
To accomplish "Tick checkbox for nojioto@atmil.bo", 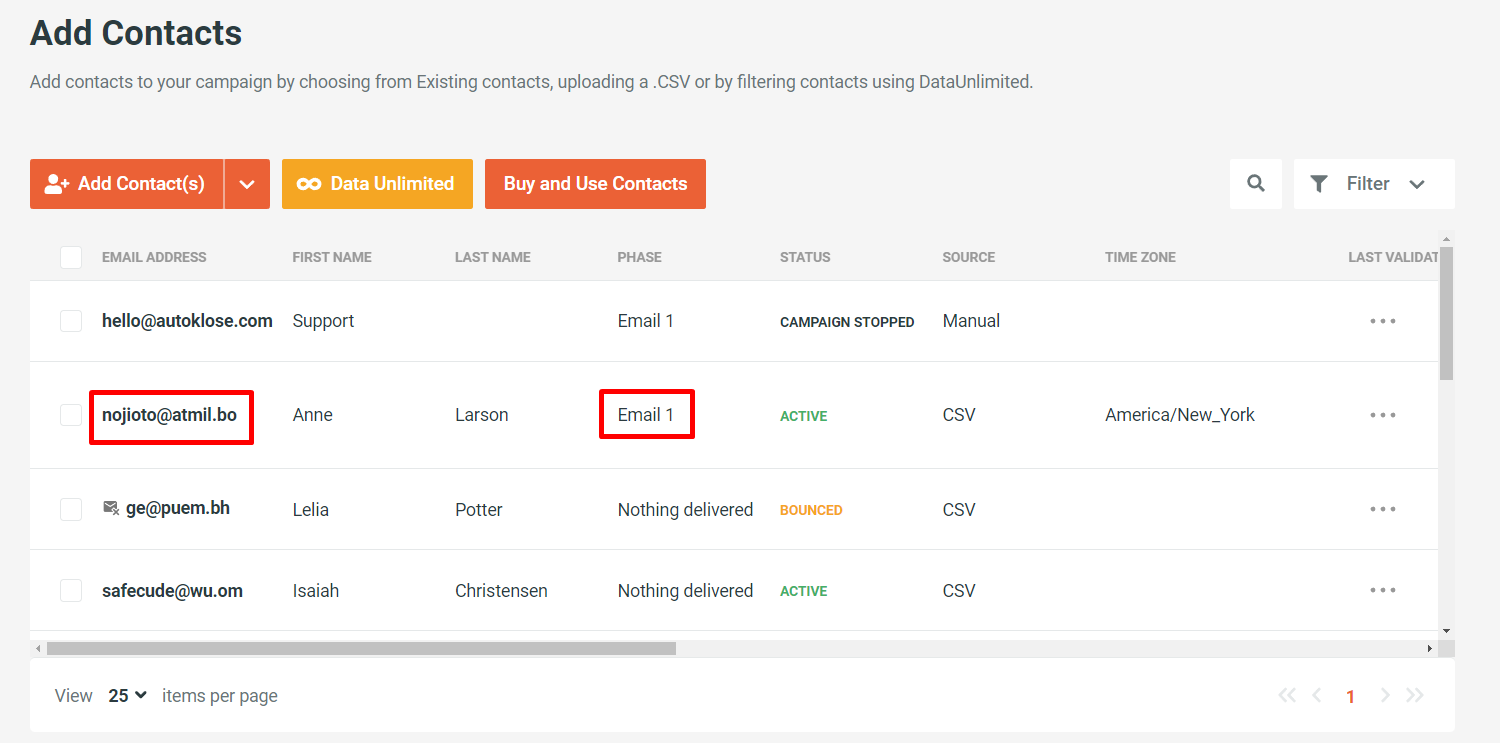I will point(71,415).
